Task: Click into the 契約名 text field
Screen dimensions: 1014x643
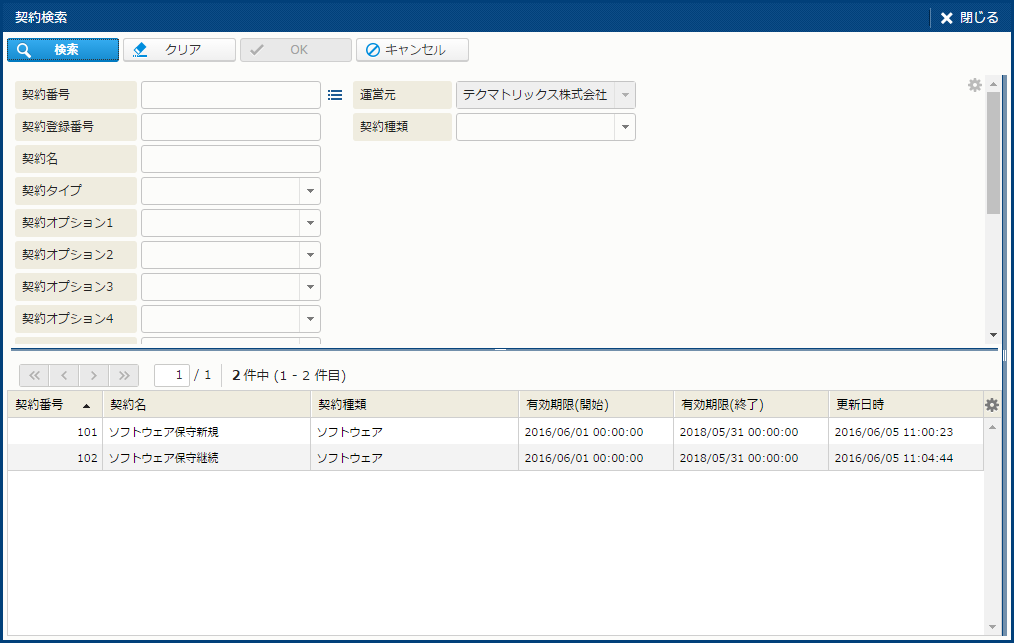Action: 230,159
